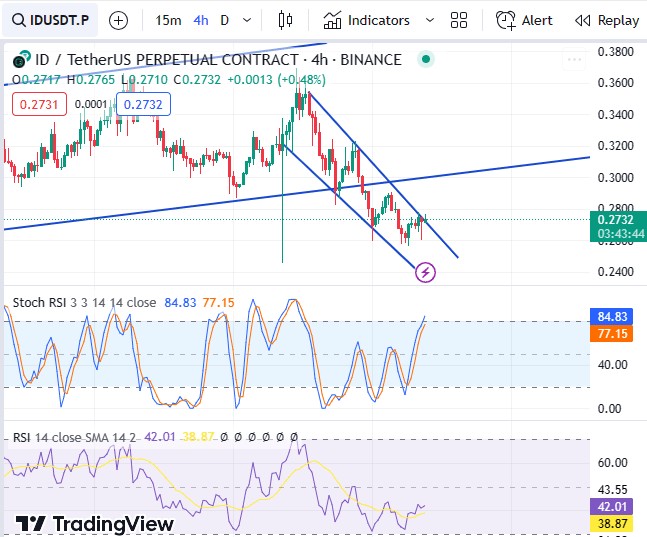The image size is (647, 537).
Task: Expand the timeframe interval dropdown
Action: point(248,20)
